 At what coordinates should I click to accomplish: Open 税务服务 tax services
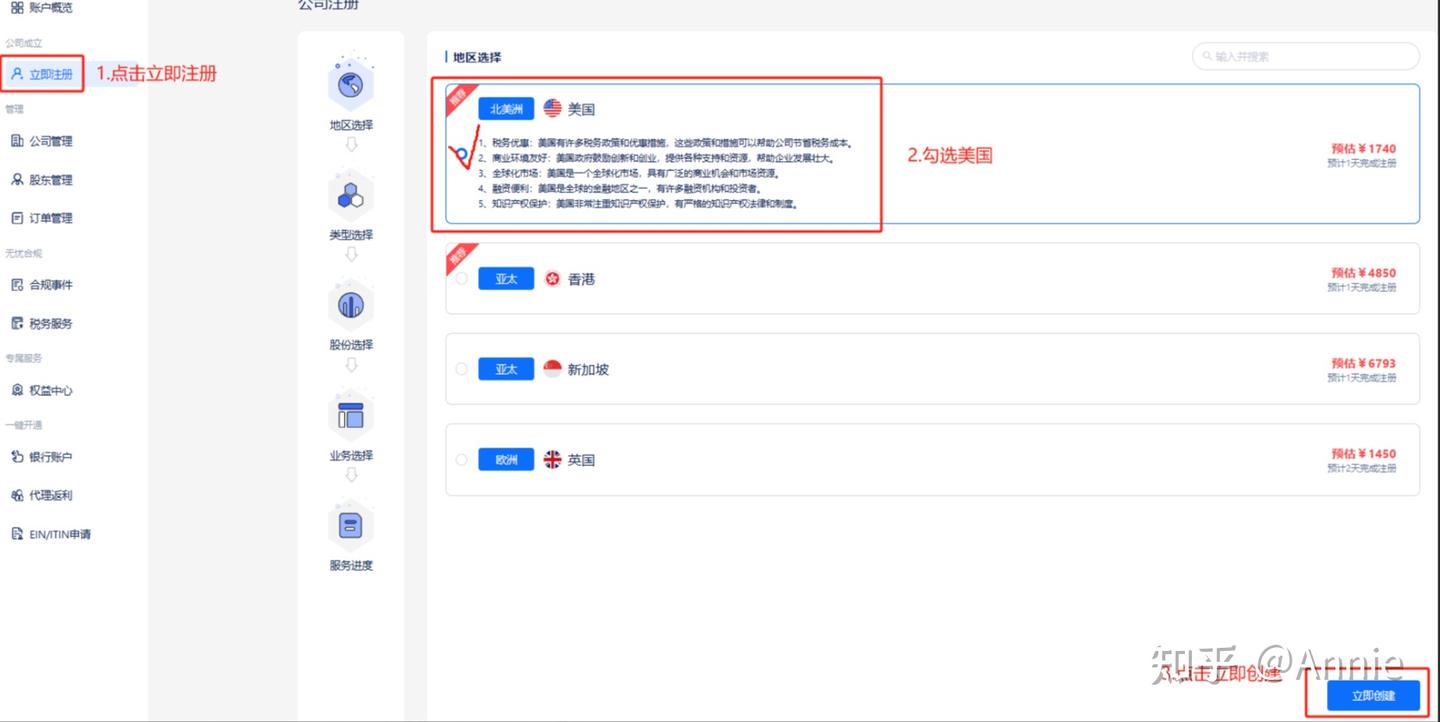click(x=44, y=322)
